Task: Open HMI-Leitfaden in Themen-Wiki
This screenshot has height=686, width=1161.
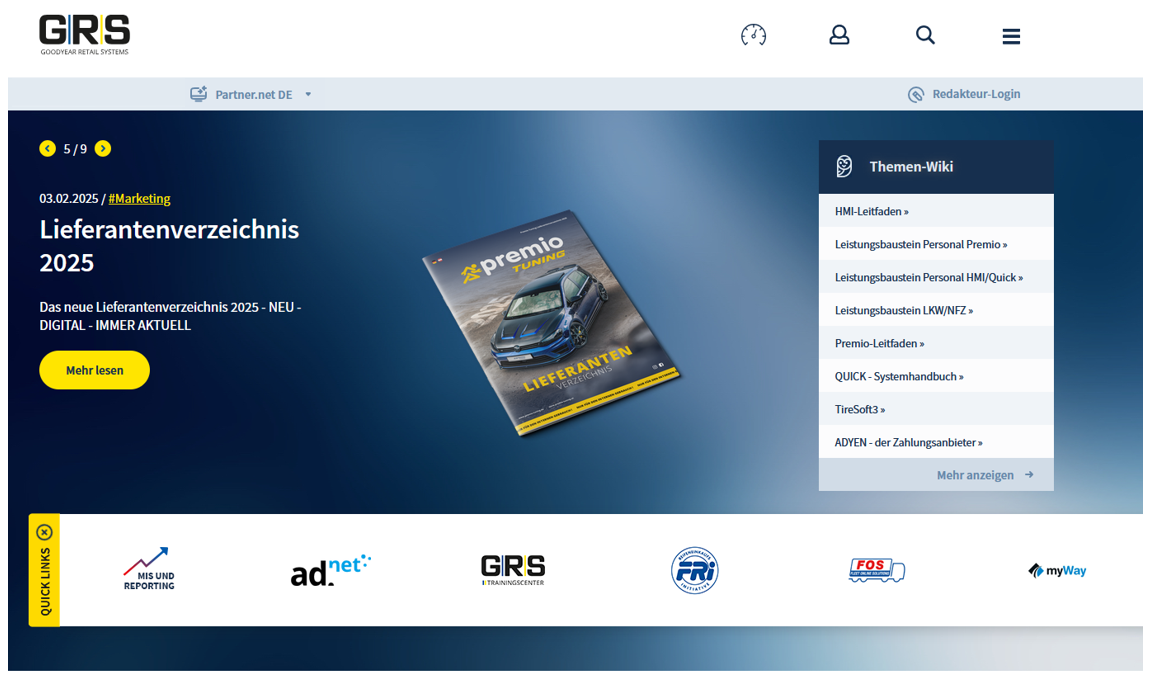Action: click(871, 211)
